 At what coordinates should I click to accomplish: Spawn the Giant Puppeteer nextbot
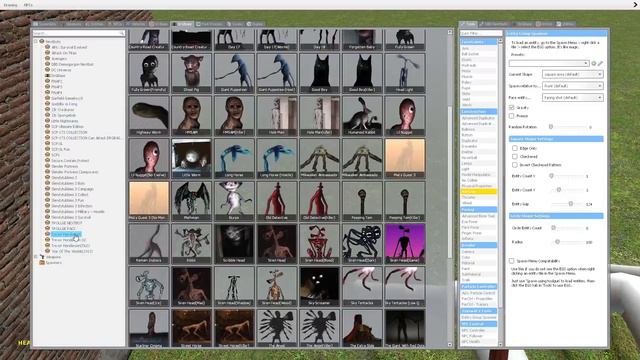point(234,73)
